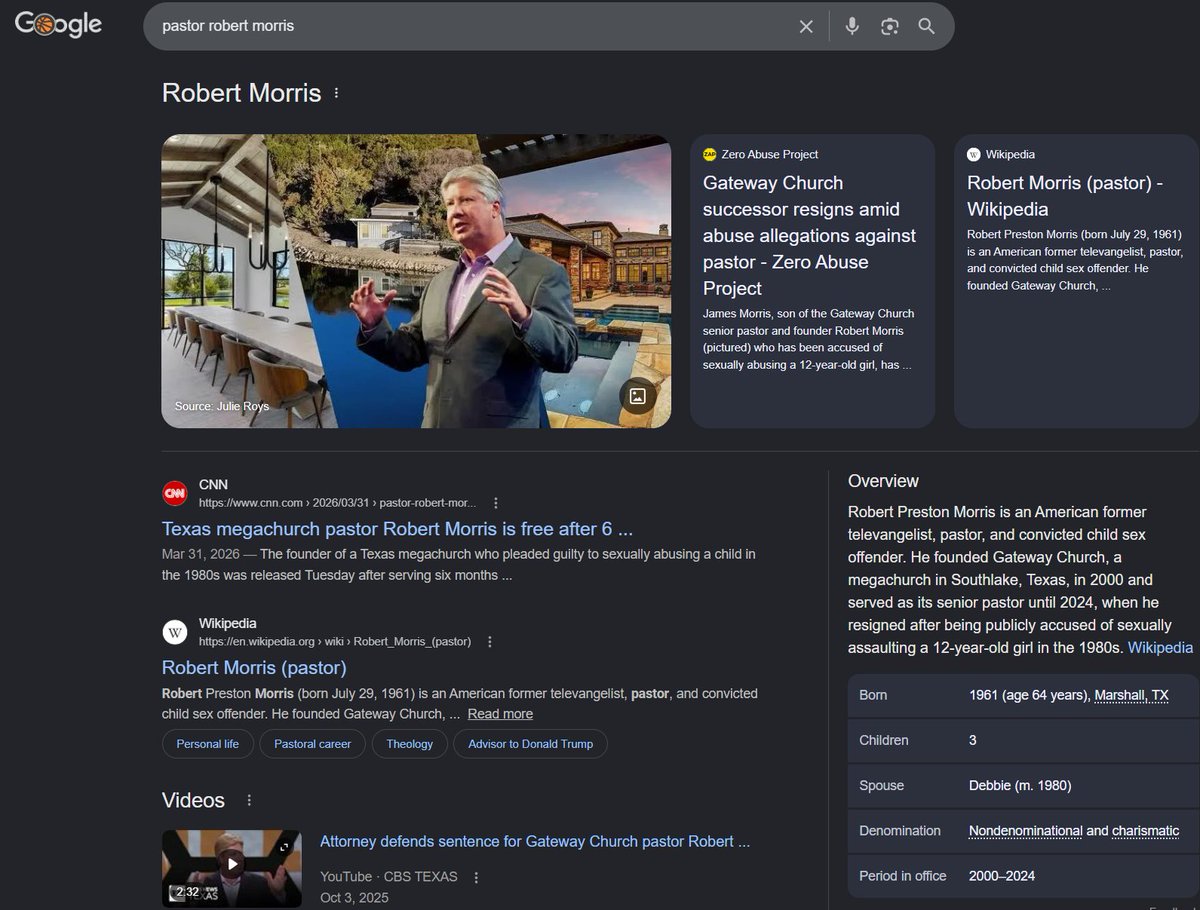This screenshot has width=1200, height=910.
Task: Click the Robert Morris knowledge panel title
Action: (242, 93)
